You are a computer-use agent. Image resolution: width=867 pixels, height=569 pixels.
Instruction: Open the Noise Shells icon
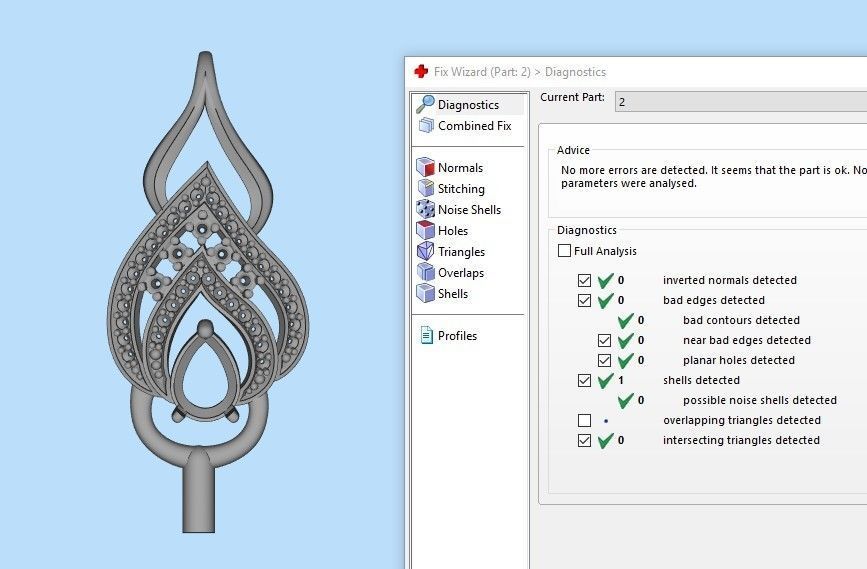425,210
